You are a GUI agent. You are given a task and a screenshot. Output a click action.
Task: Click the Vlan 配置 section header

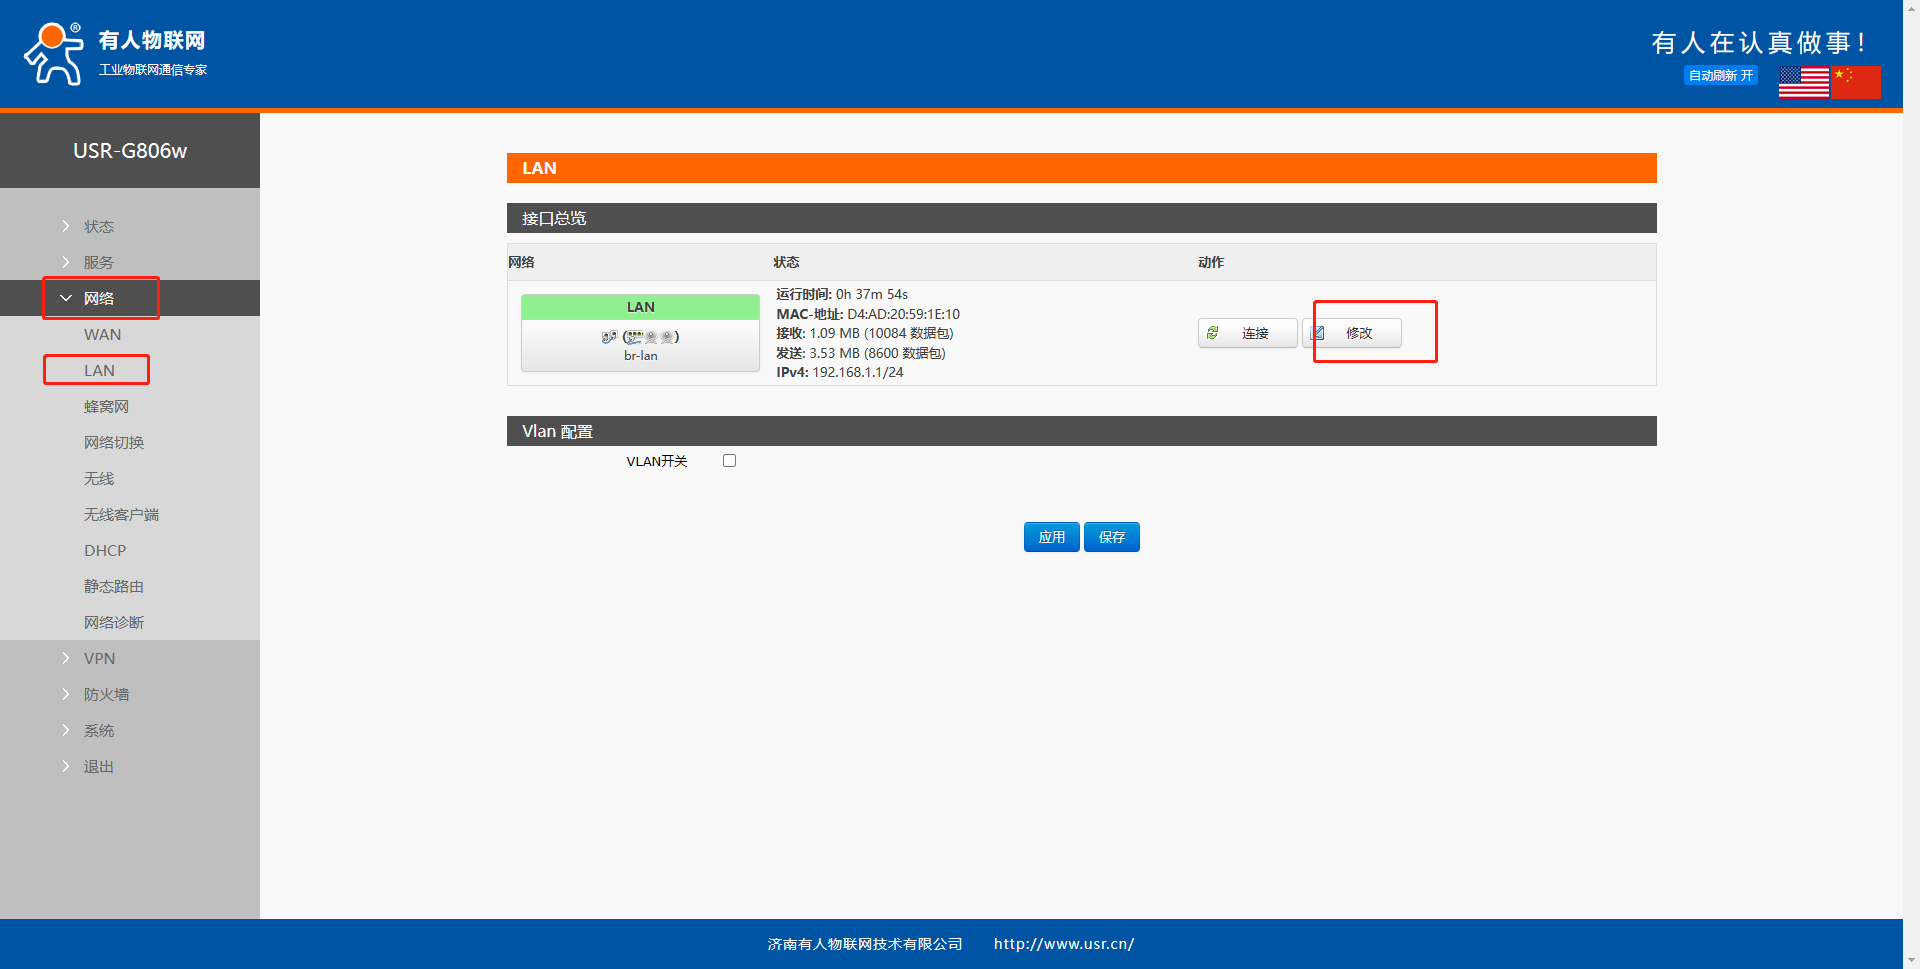1082,431
